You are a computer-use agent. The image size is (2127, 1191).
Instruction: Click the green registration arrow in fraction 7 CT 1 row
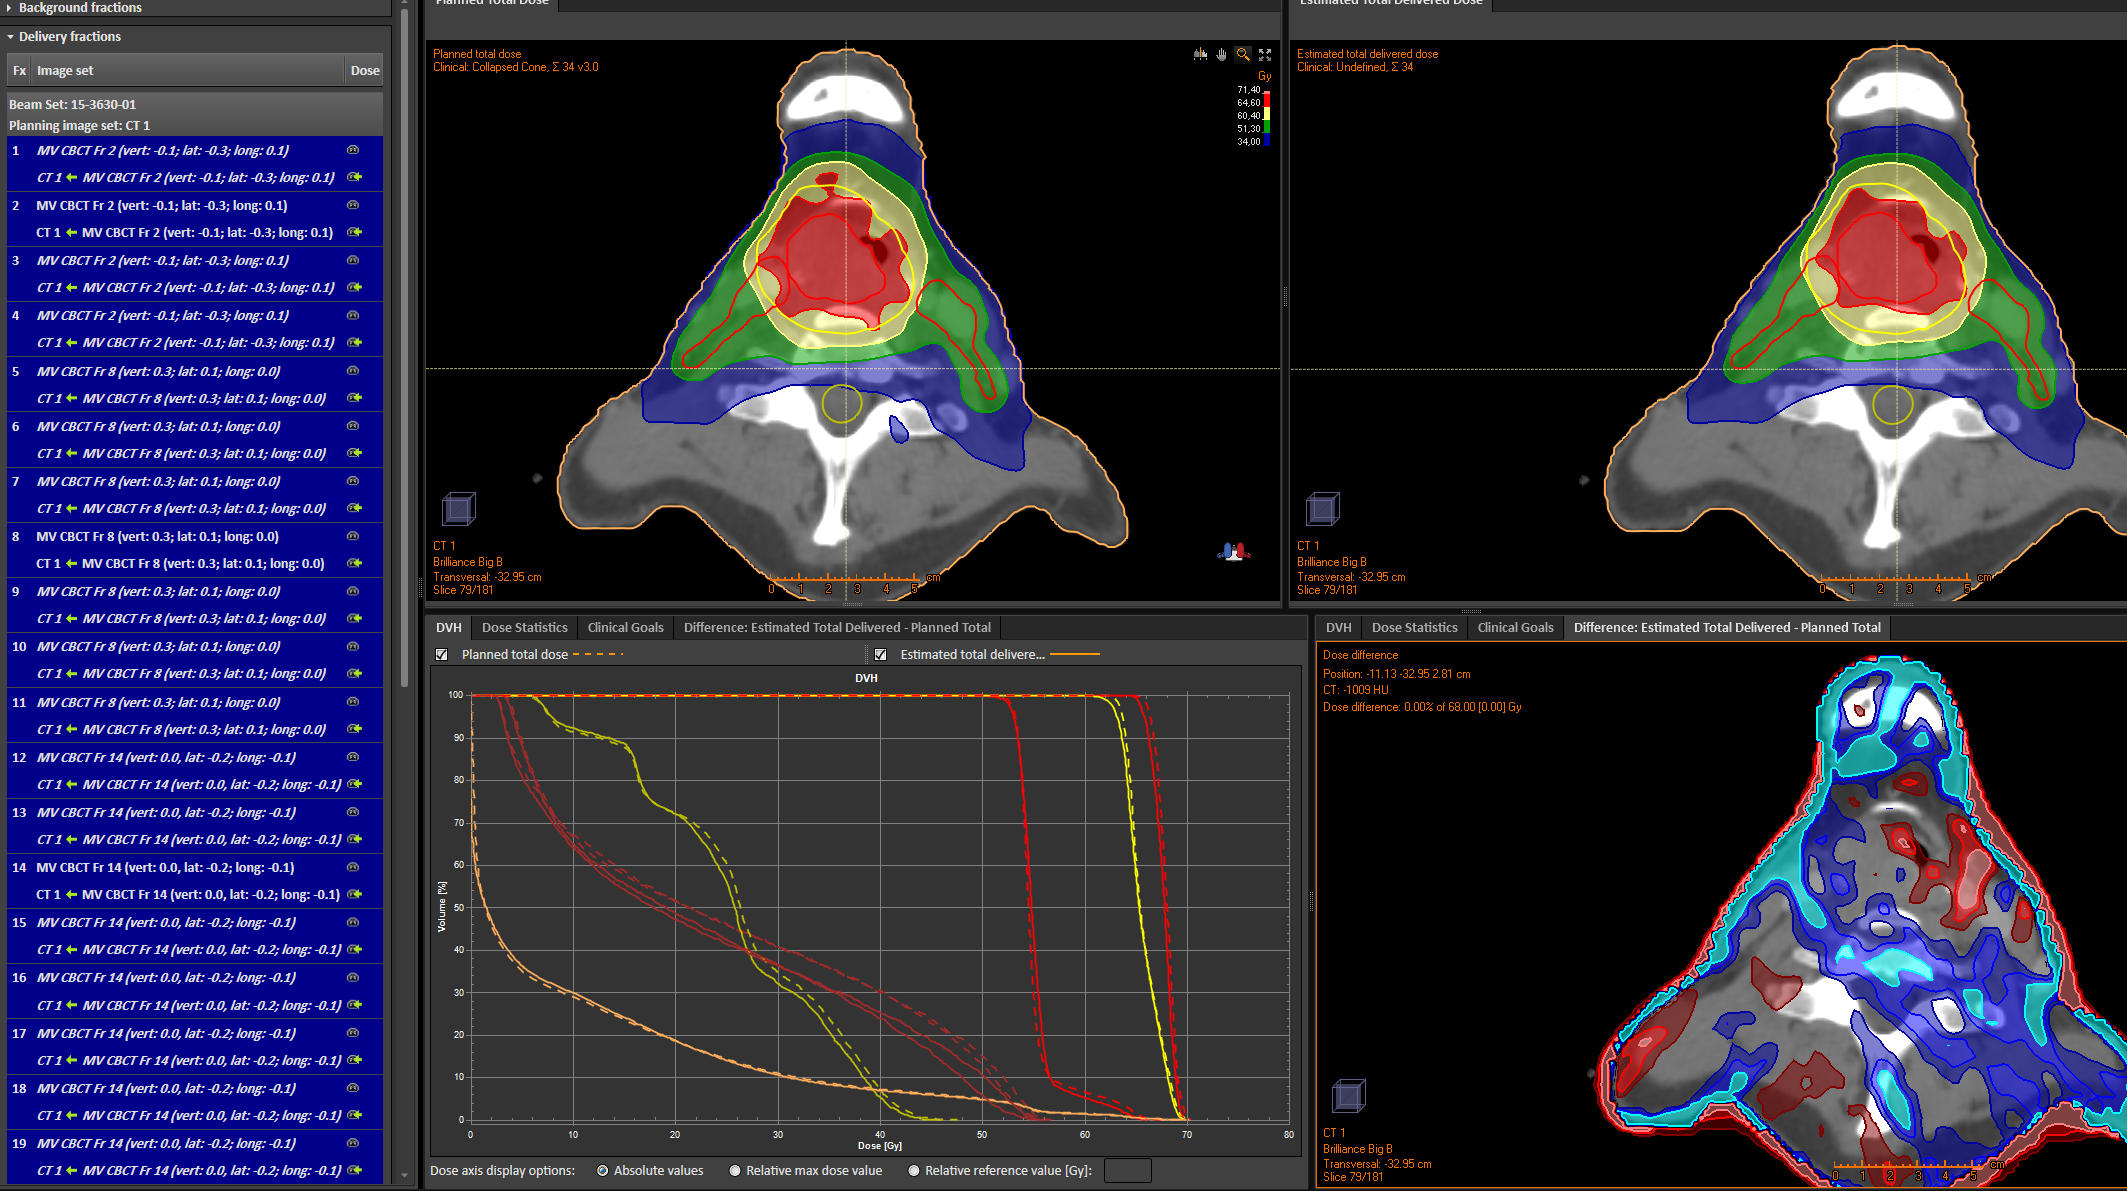(72, 508)
